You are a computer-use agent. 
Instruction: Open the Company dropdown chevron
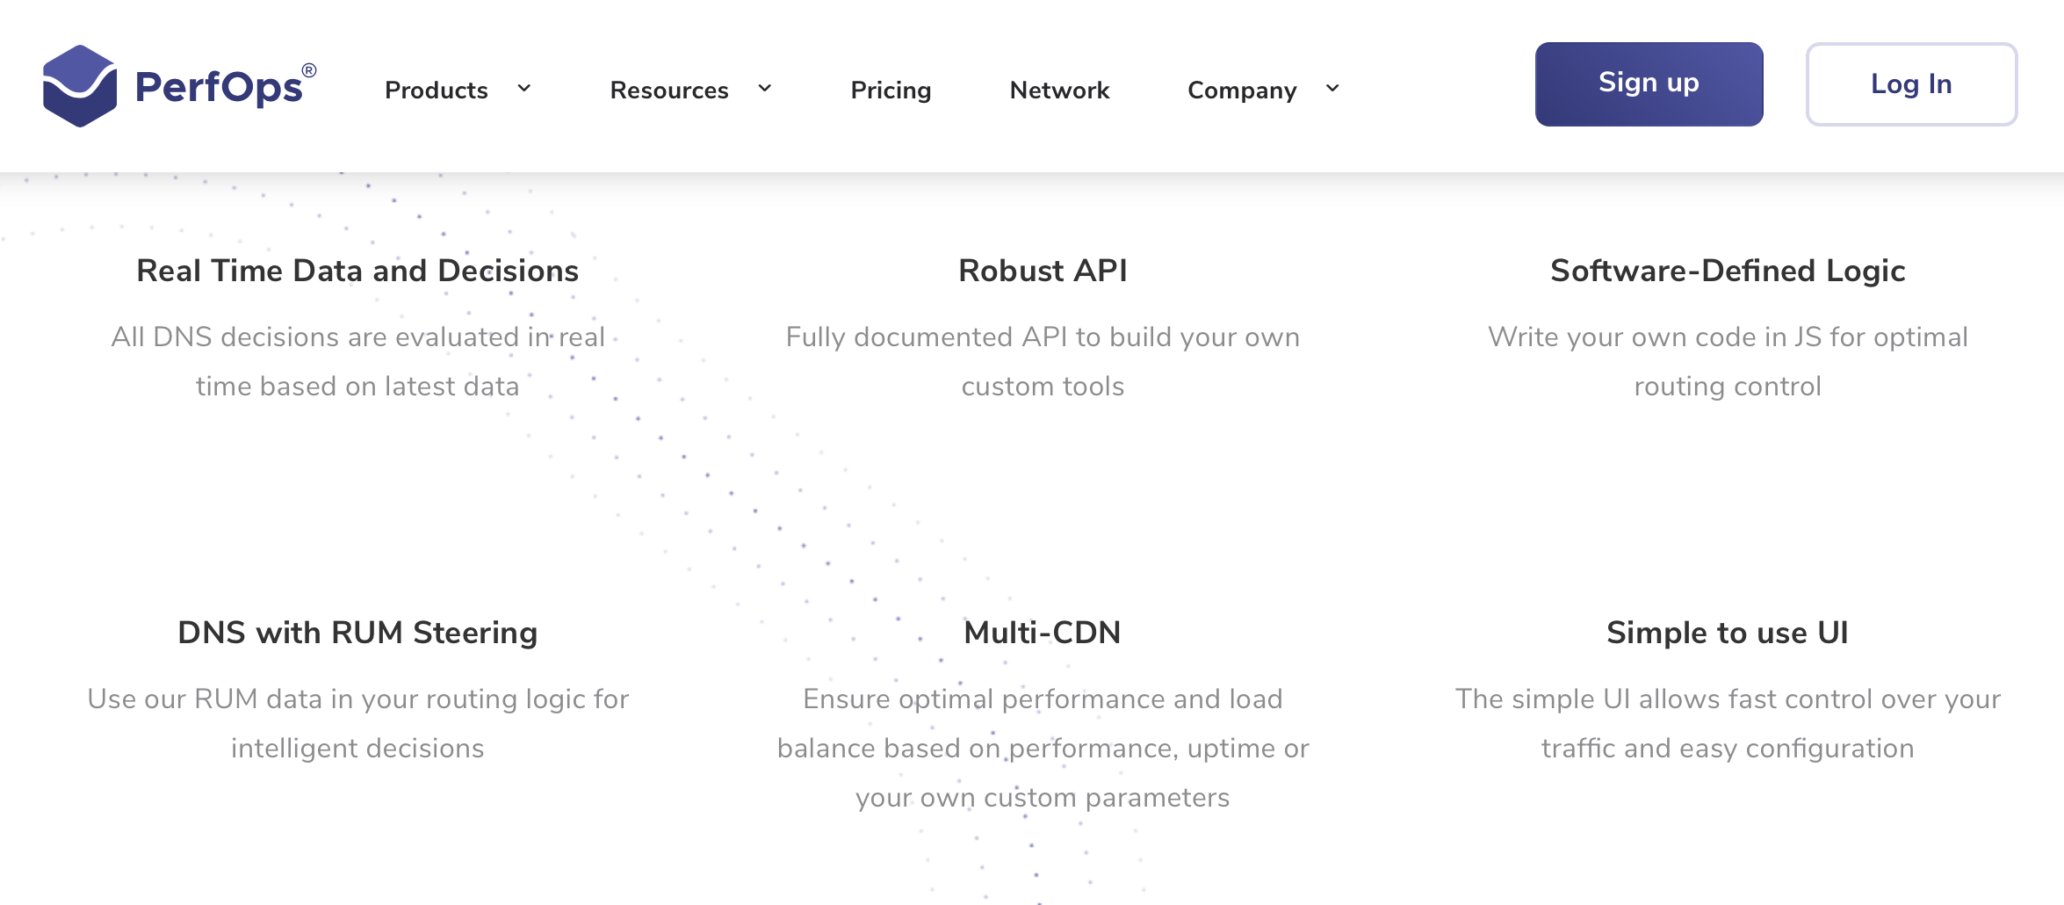[x=1332, y=90]
